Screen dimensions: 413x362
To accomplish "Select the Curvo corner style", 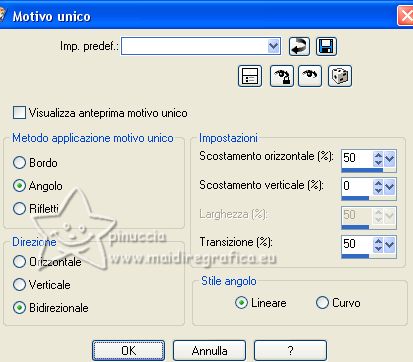I will (x=322, y=303).
